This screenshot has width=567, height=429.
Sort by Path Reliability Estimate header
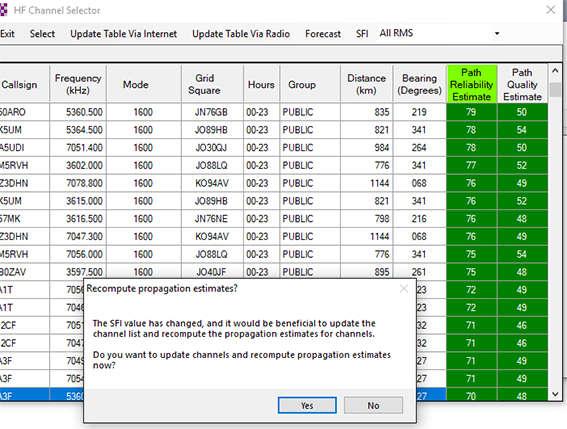[472, 84]
